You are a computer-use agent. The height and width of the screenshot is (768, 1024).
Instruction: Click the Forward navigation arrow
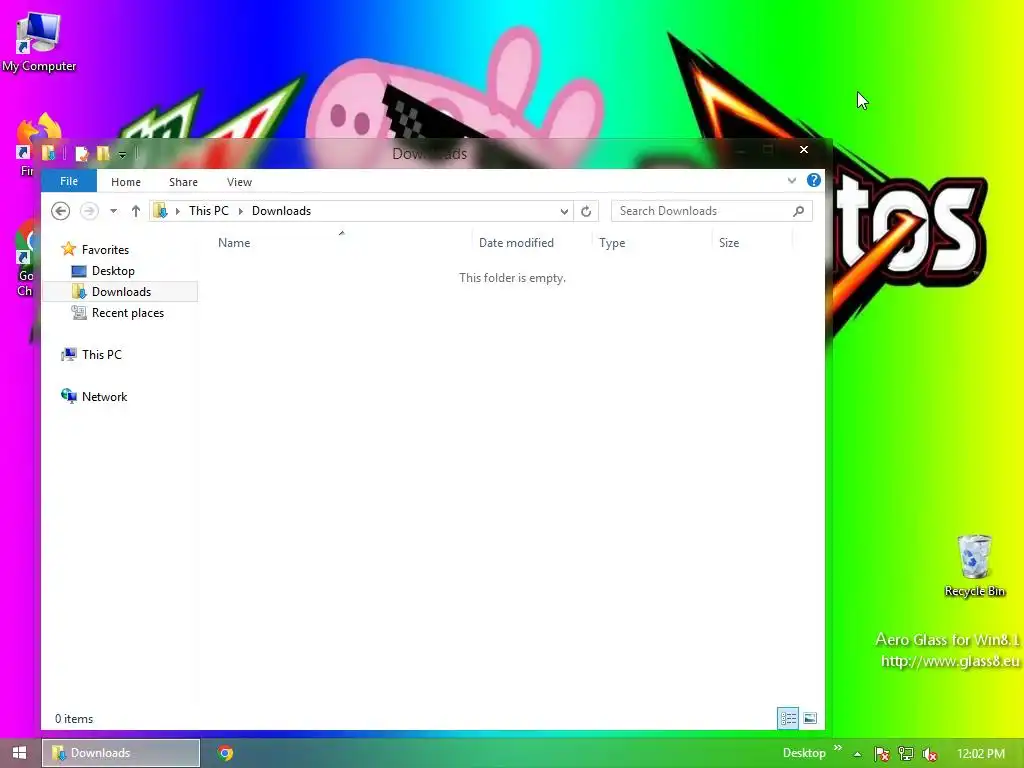[89, 210]
